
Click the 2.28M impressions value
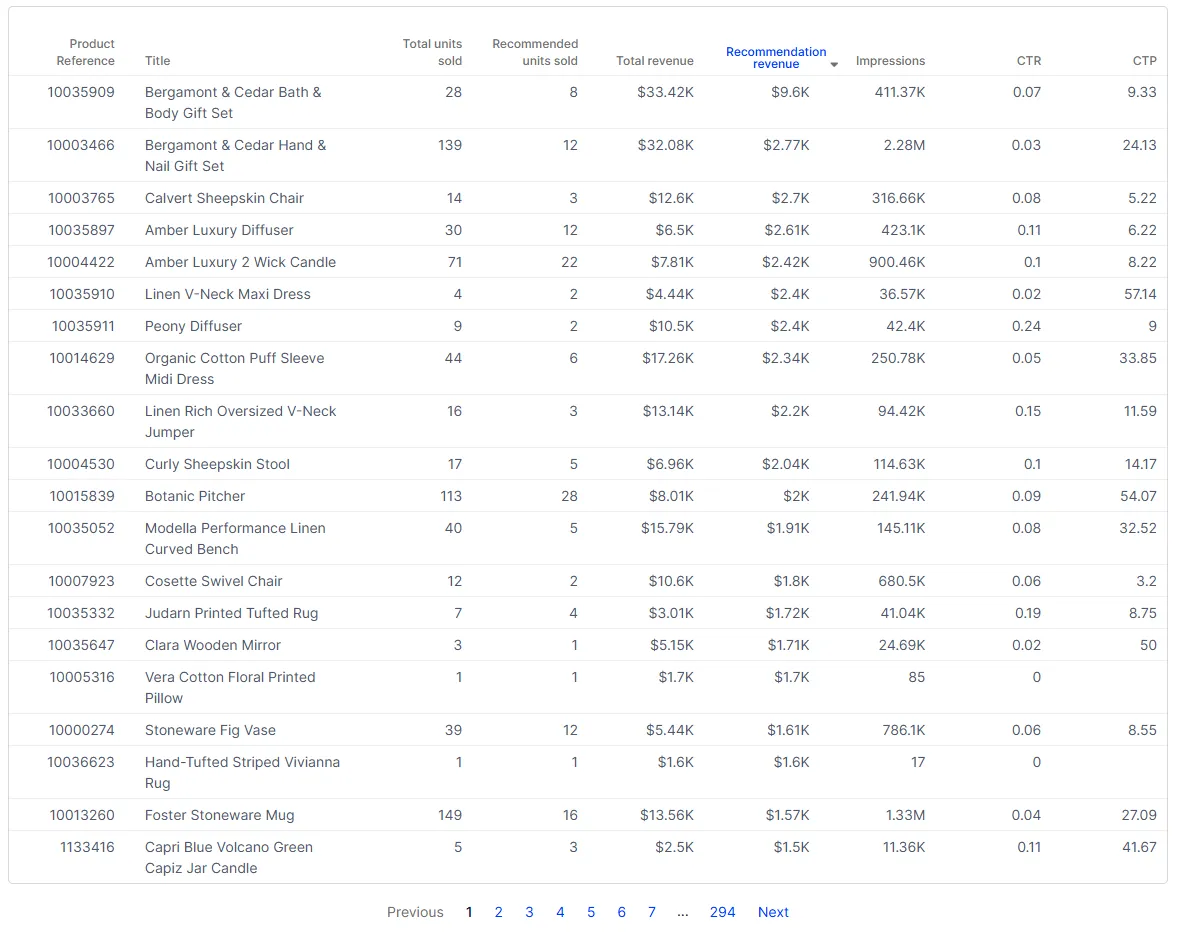[904, 145]
